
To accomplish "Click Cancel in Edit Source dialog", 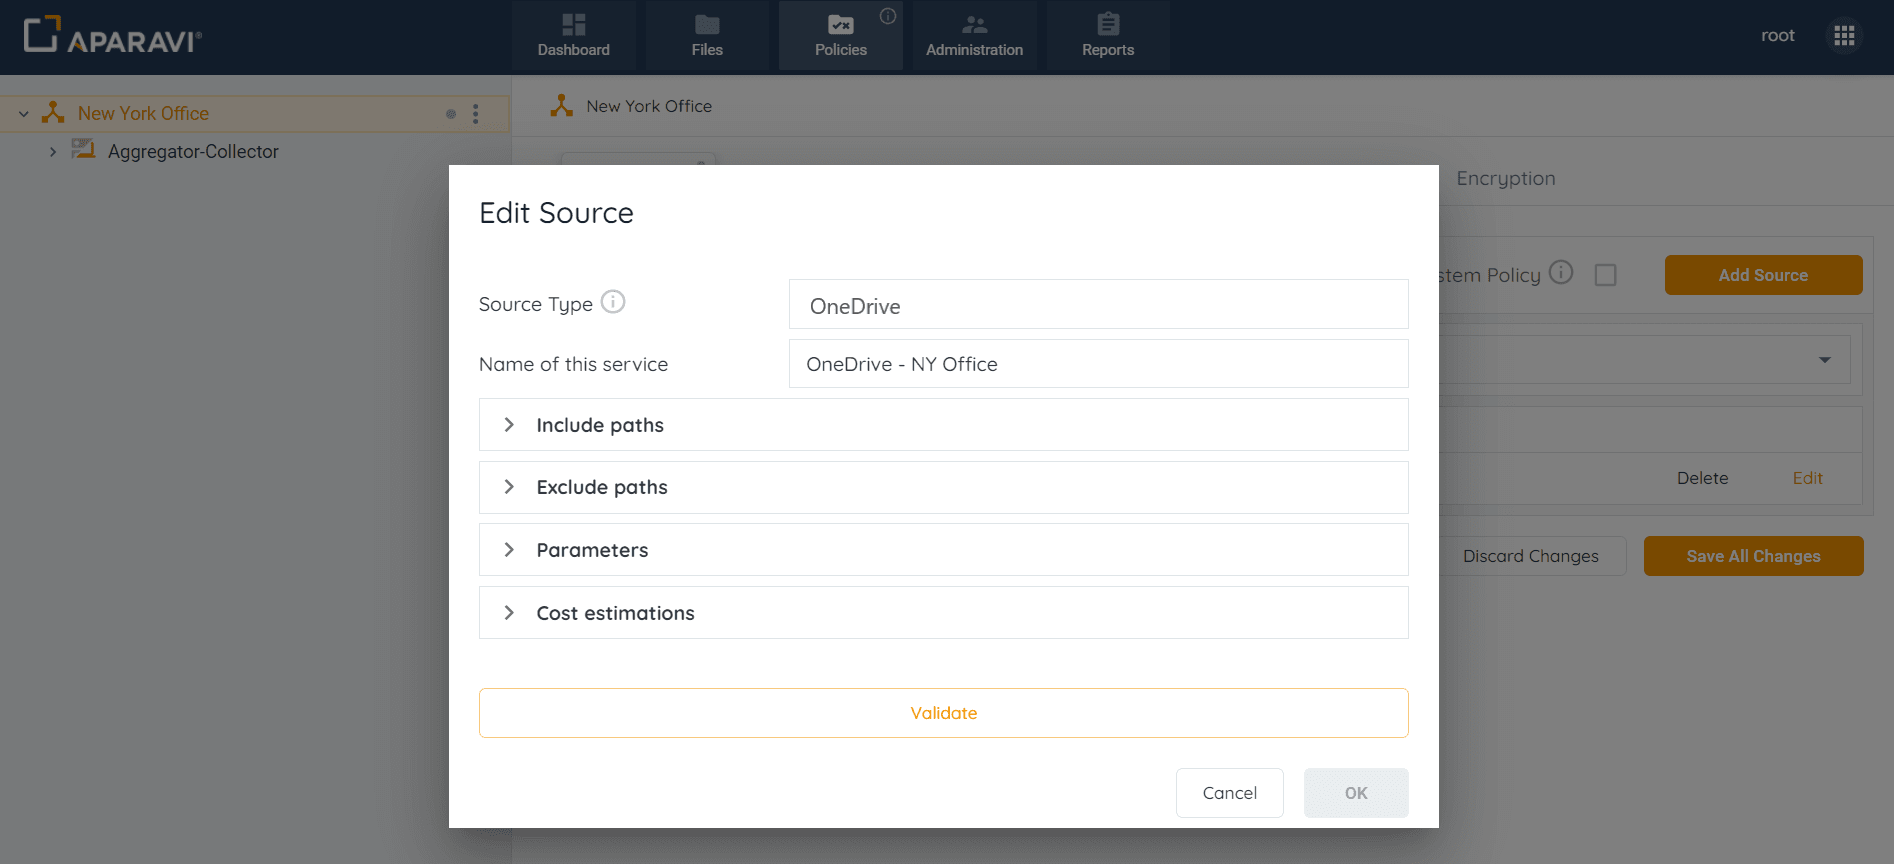I will 1229,793.
